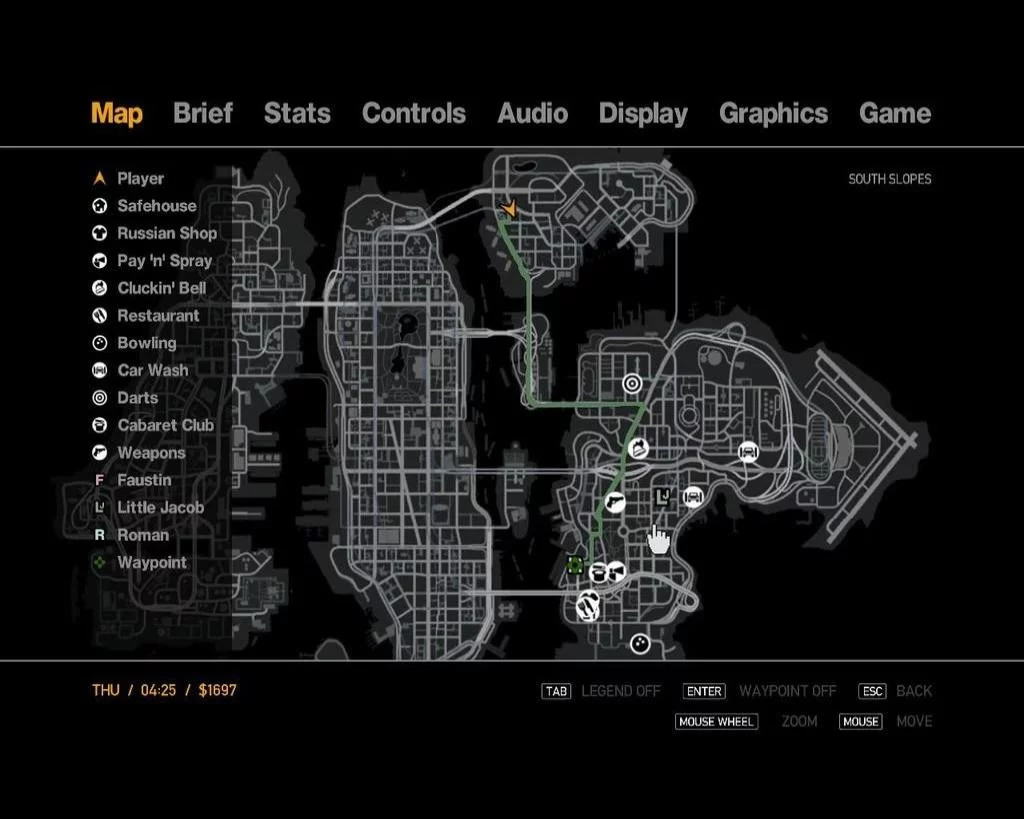Image resolution: width=1024 pixels, height=819 pixels.
Task: Select Weapons in the legend
Action: coord(139,453)
